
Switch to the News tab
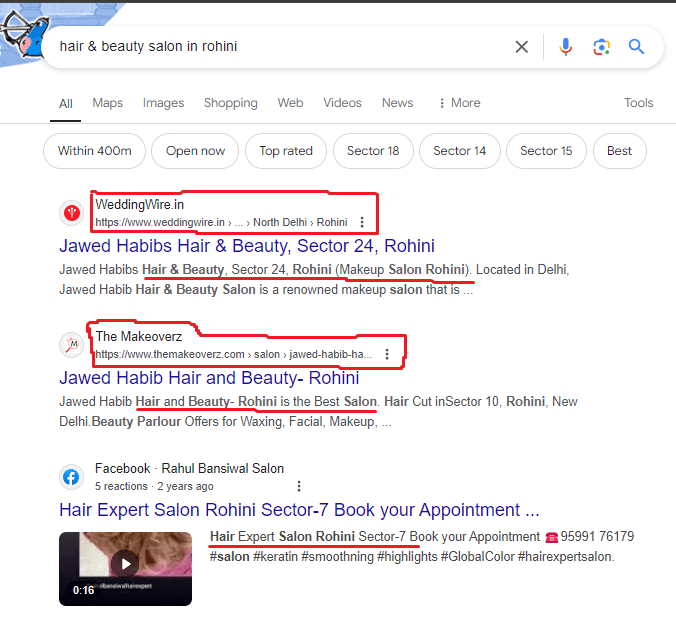[x=397, y=103]
